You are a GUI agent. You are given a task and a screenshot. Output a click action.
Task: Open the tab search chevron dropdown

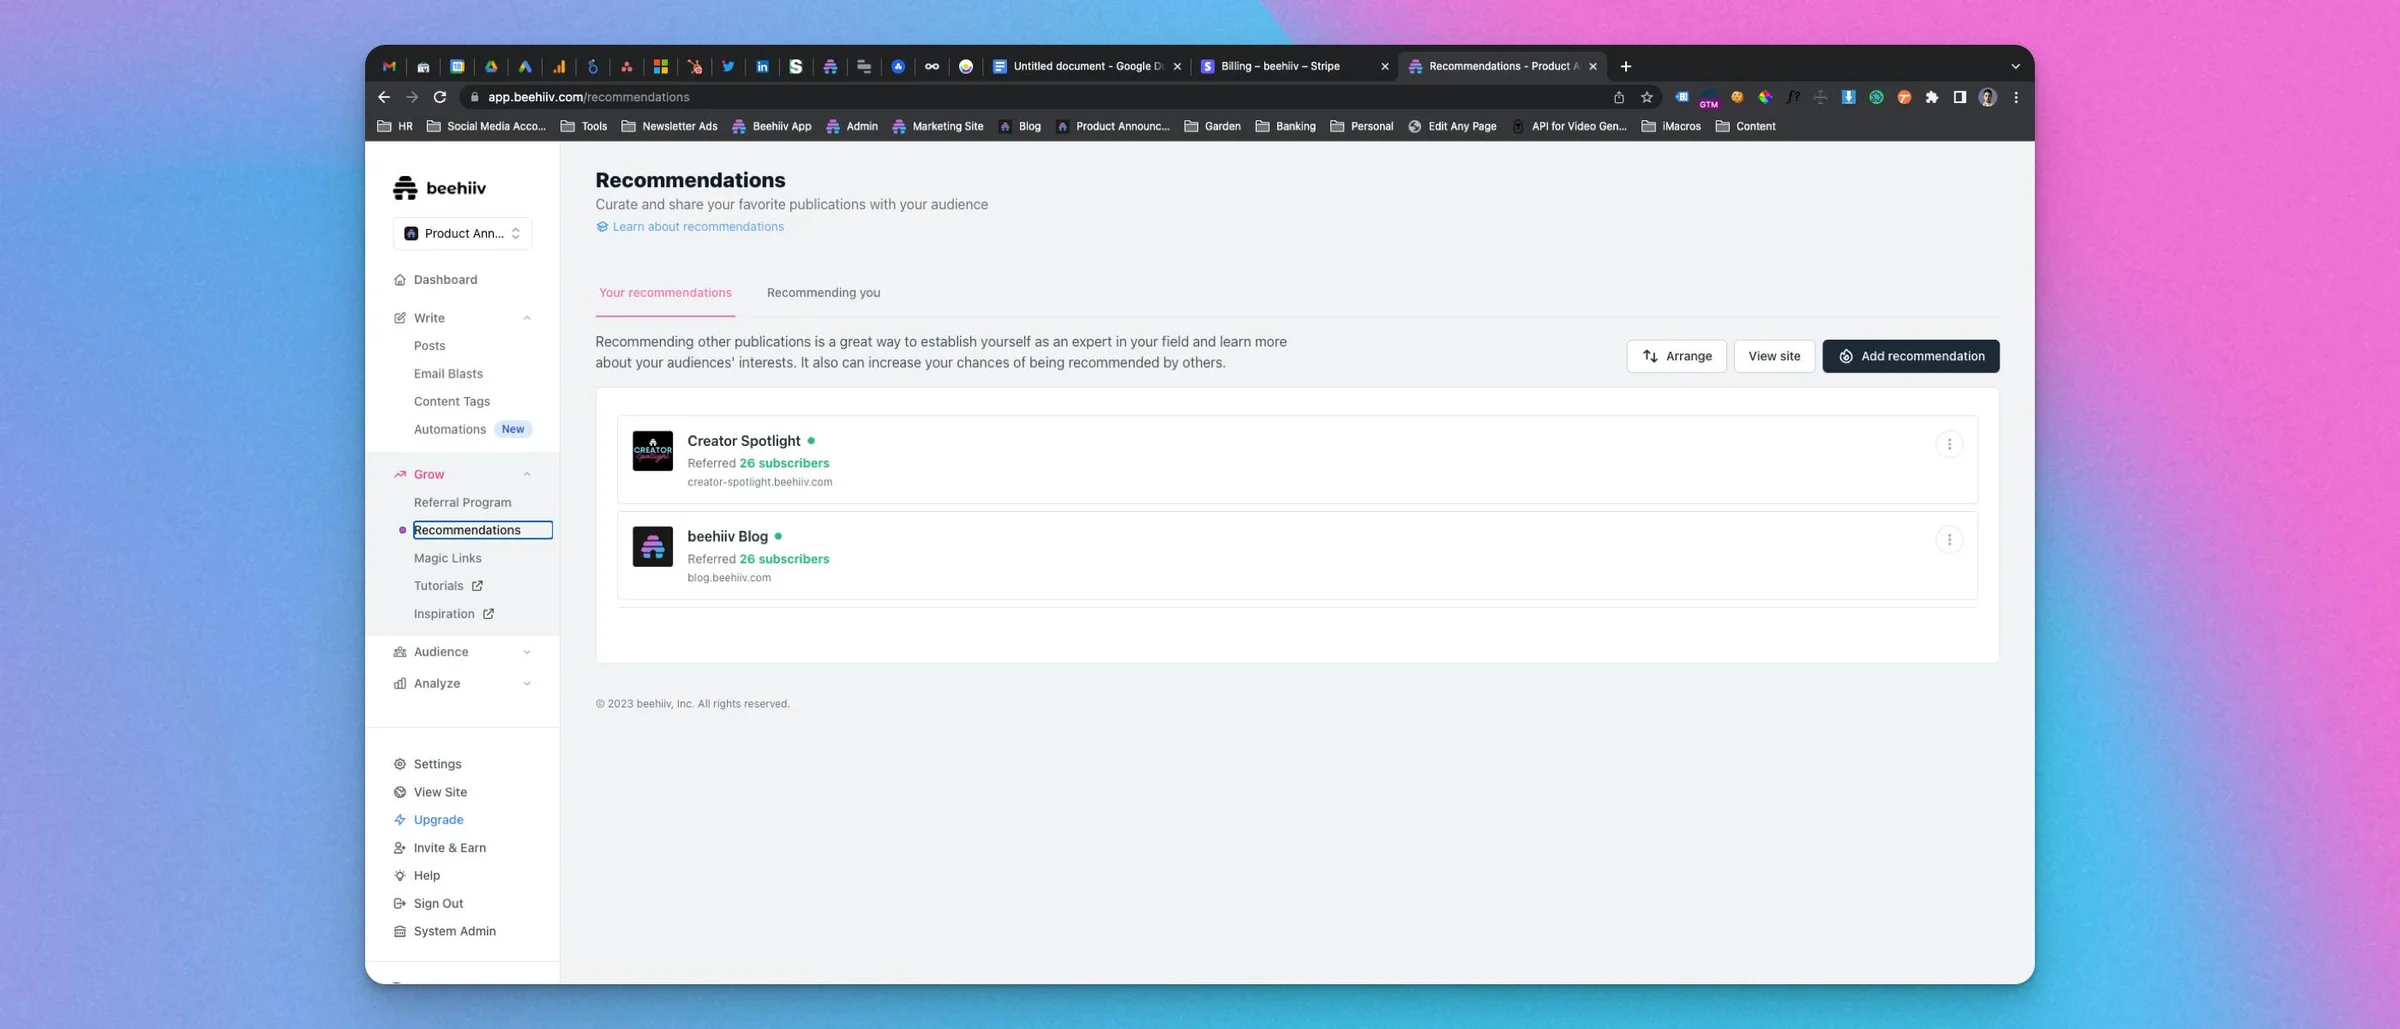[x=2016, y=66]
